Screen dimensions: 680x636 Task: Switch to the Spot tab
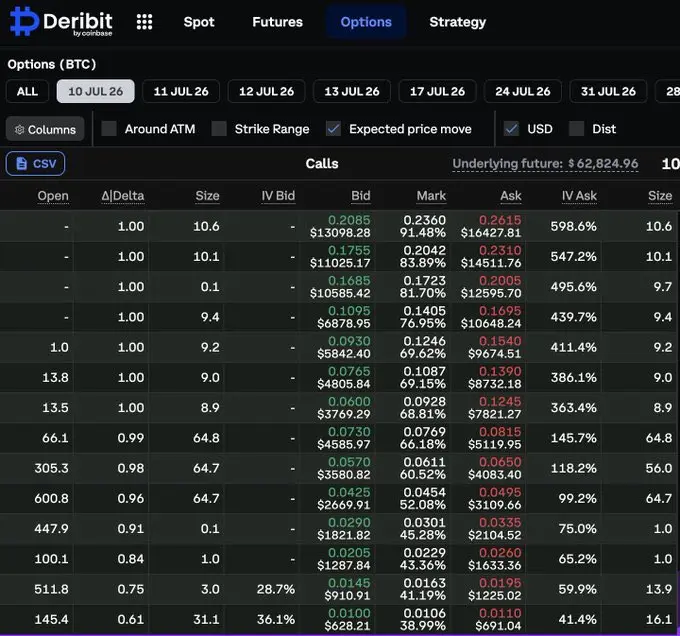coord(199,22)
